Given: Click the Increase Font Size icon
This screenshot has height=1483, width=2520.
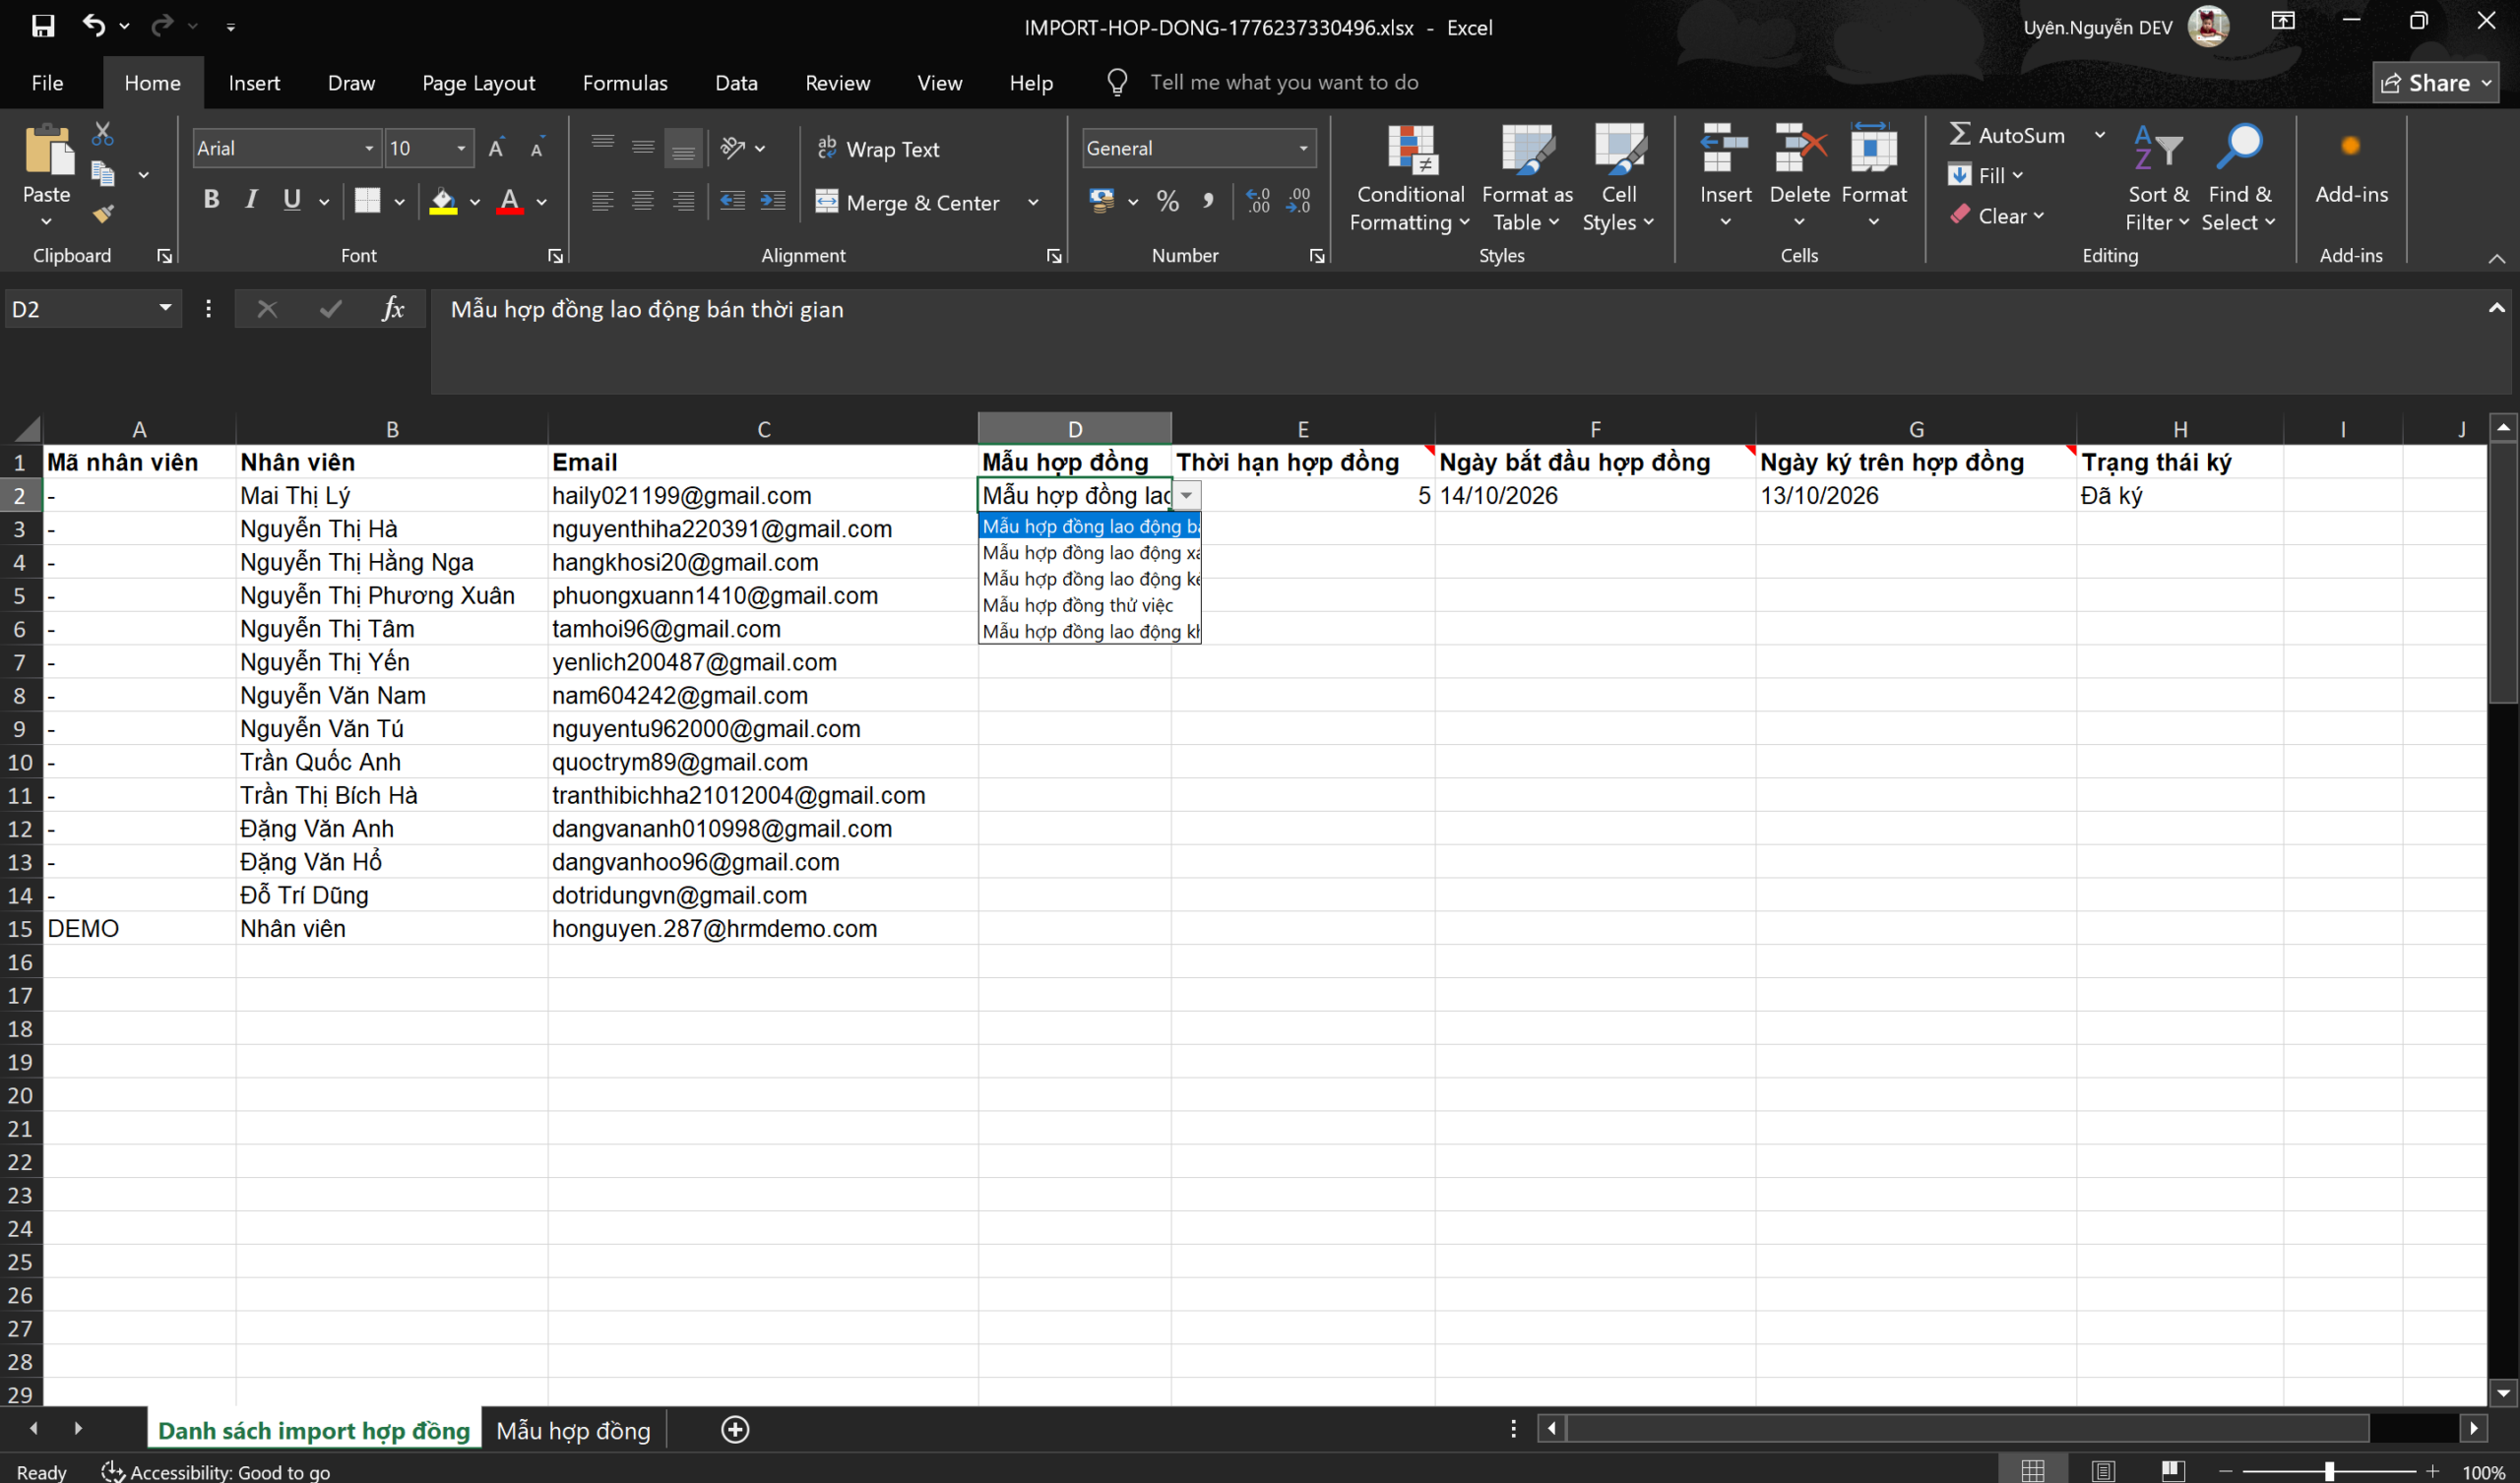Looking at the screenshot, I should click(x=496, y=149).
